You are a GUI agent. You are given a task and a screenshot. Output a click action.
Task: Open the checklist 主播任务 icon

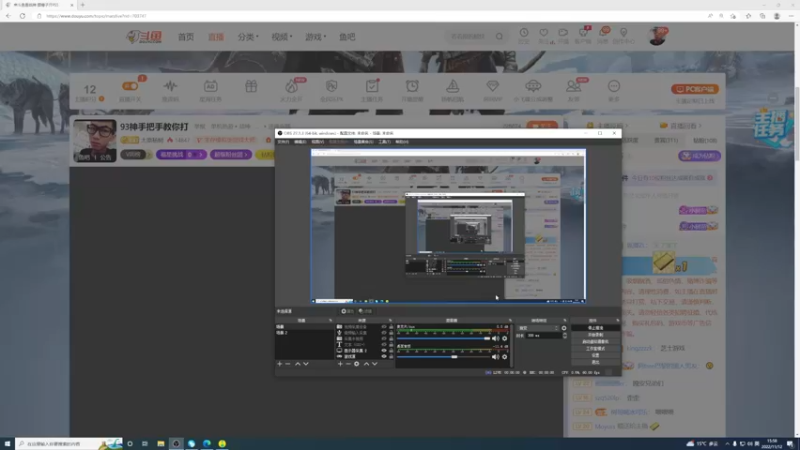372,86
